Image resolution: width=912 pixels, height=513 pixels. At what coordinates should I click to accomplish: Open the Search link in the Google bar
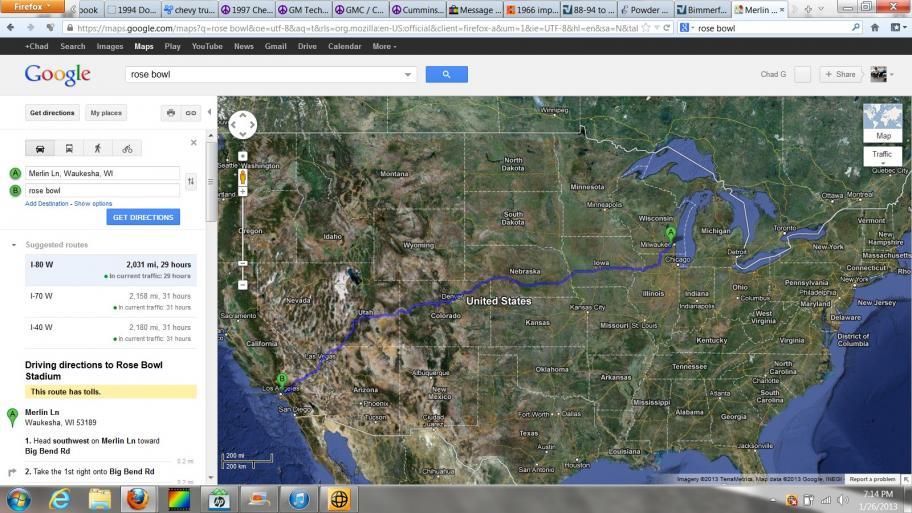point(73,47)
